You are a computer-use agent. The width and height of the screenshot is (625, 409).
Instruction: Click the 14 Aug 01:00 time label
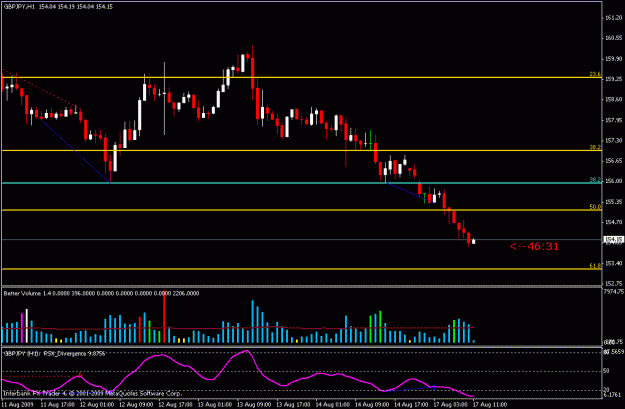[x=331, y=405]
